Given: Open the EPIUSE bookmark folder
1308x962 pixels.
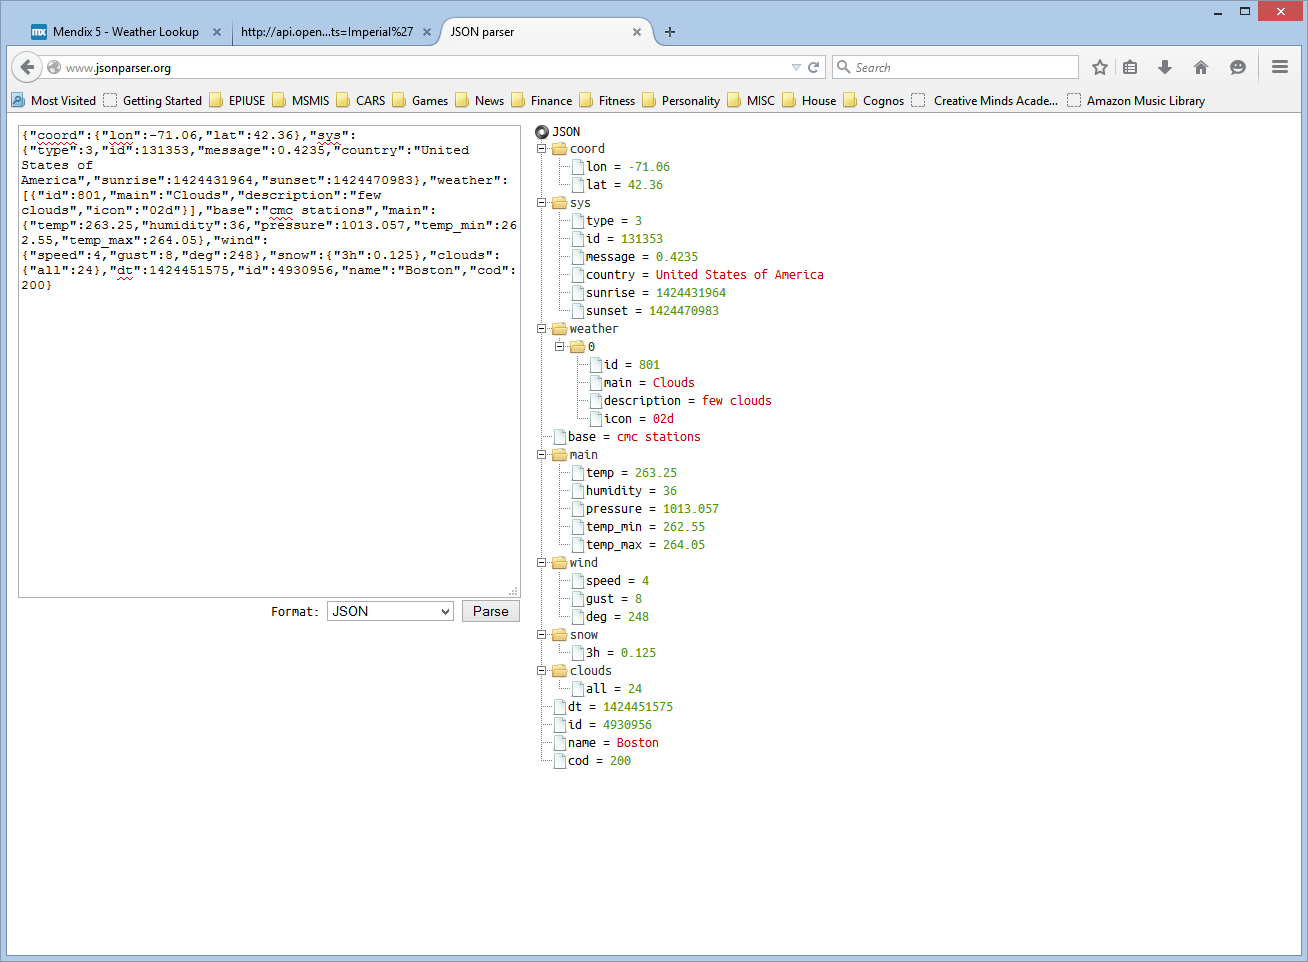Looking at the screenshot, I should 237,100.
